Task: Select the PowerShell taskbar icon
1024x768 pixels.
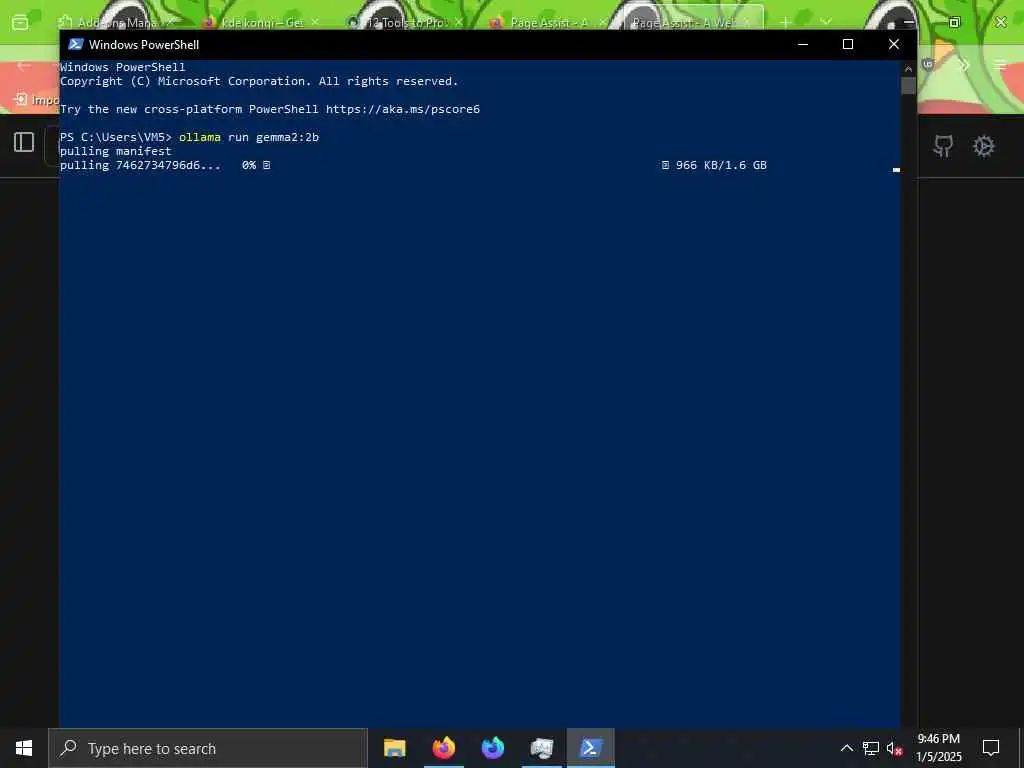Action: (590, 748)
